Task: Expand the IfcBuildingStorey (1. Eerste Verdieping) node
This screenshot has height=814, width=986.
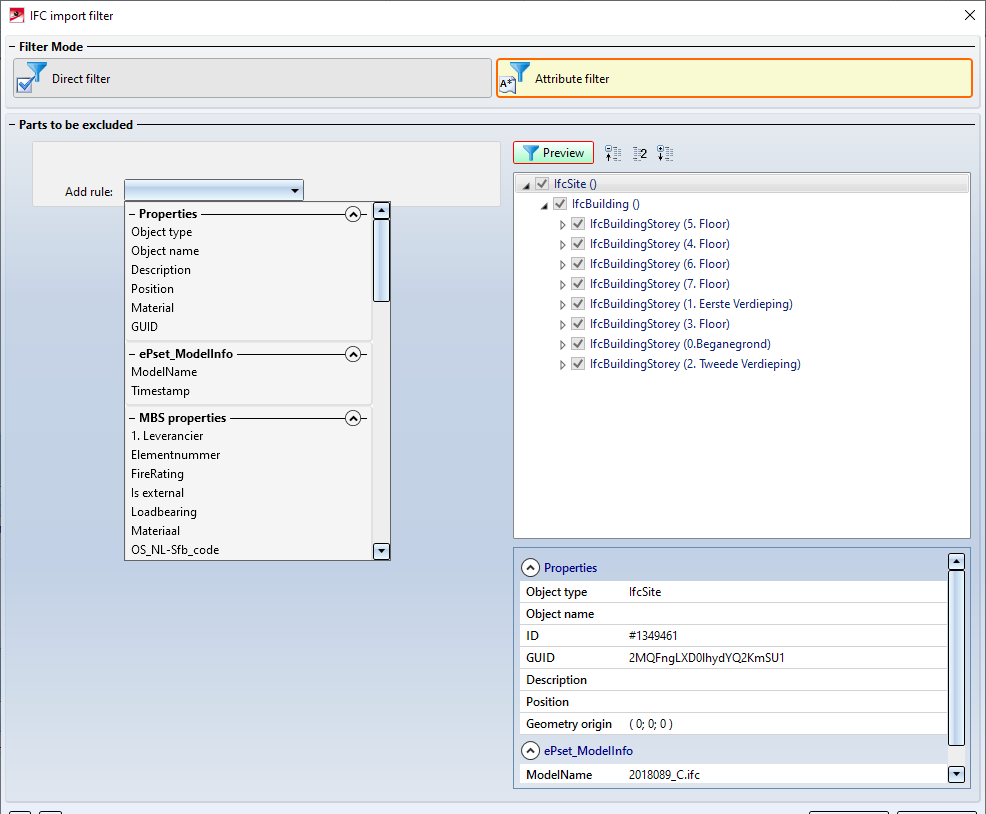Action: click(562, 304)
